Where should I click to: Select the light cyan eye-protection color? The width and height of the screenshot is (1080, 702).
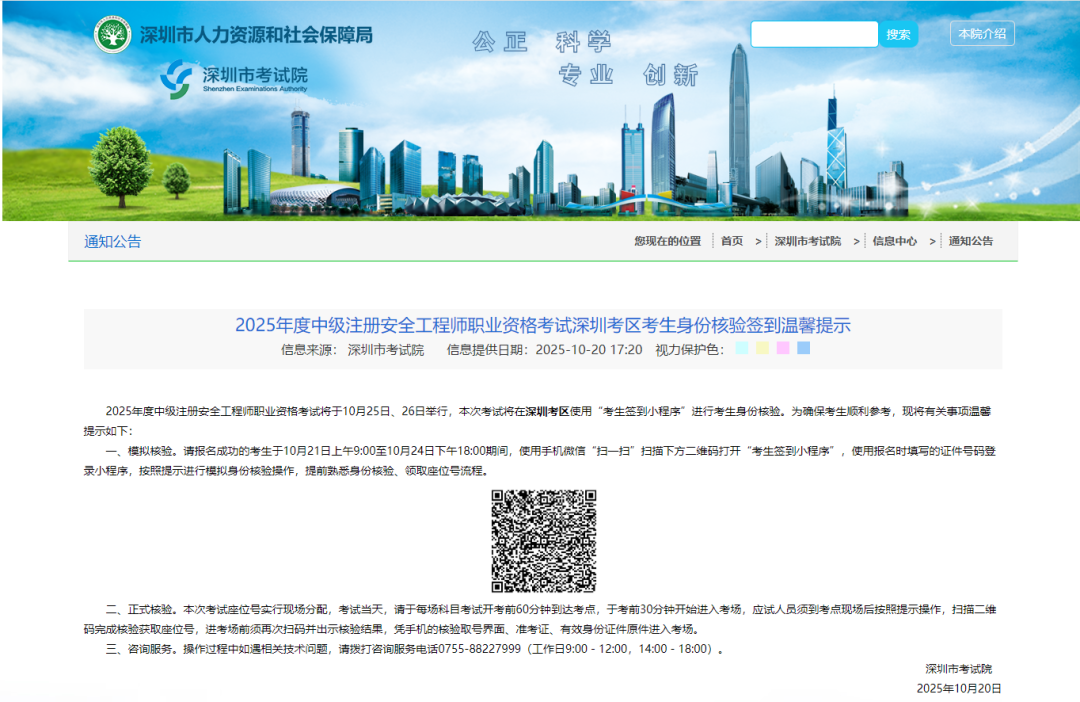coord(741,349)
